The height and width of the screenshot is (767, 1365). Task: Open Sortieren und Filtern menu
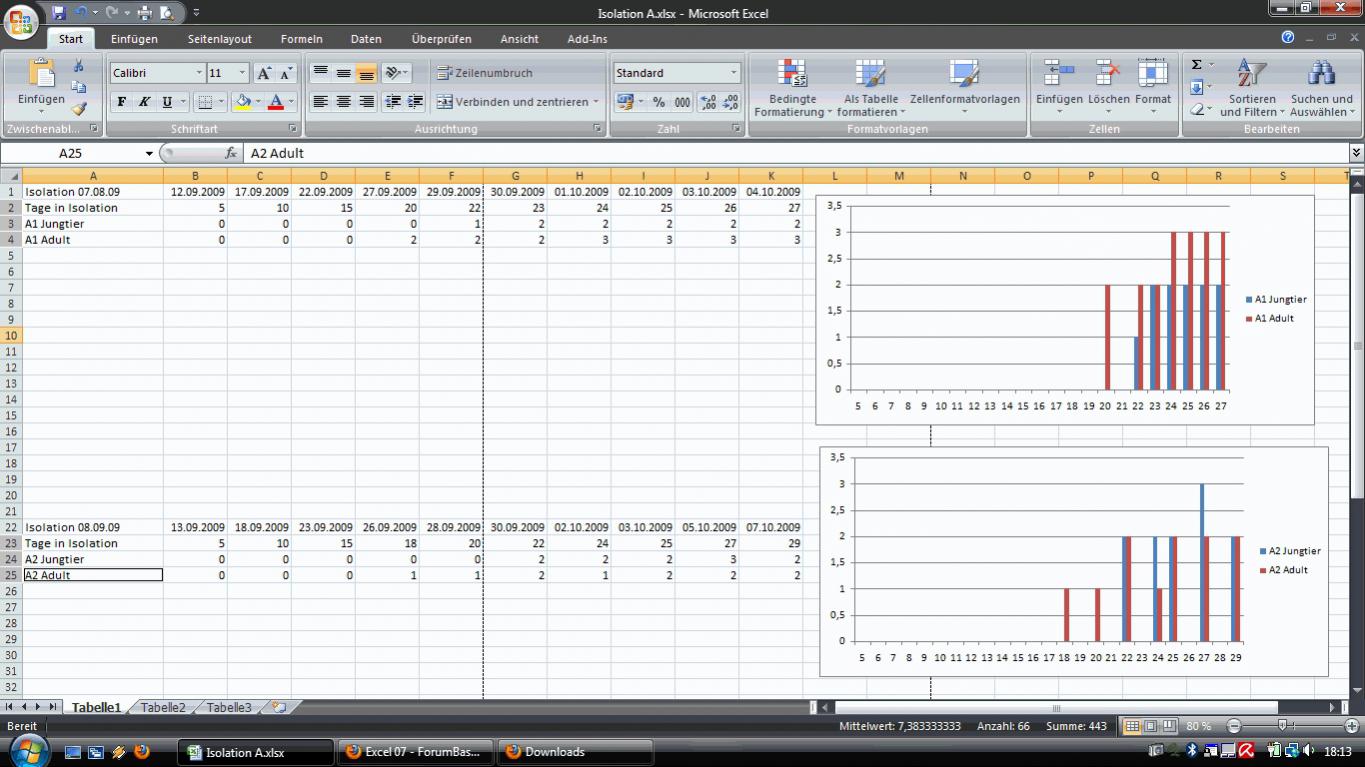(1252, 88)
